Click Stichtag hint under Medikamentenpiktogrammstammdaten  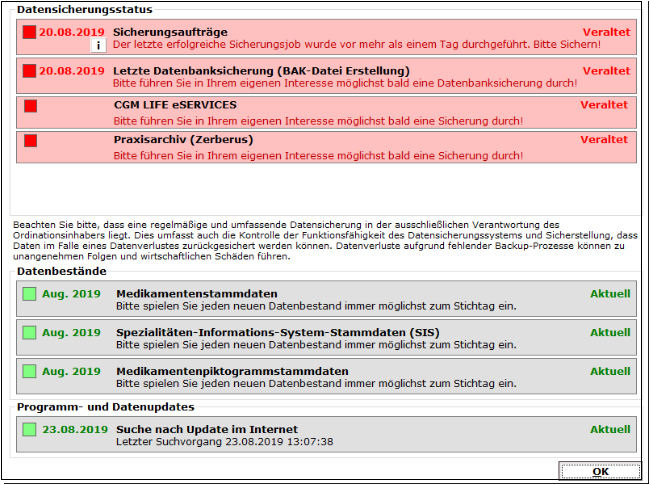coord(316,383)
